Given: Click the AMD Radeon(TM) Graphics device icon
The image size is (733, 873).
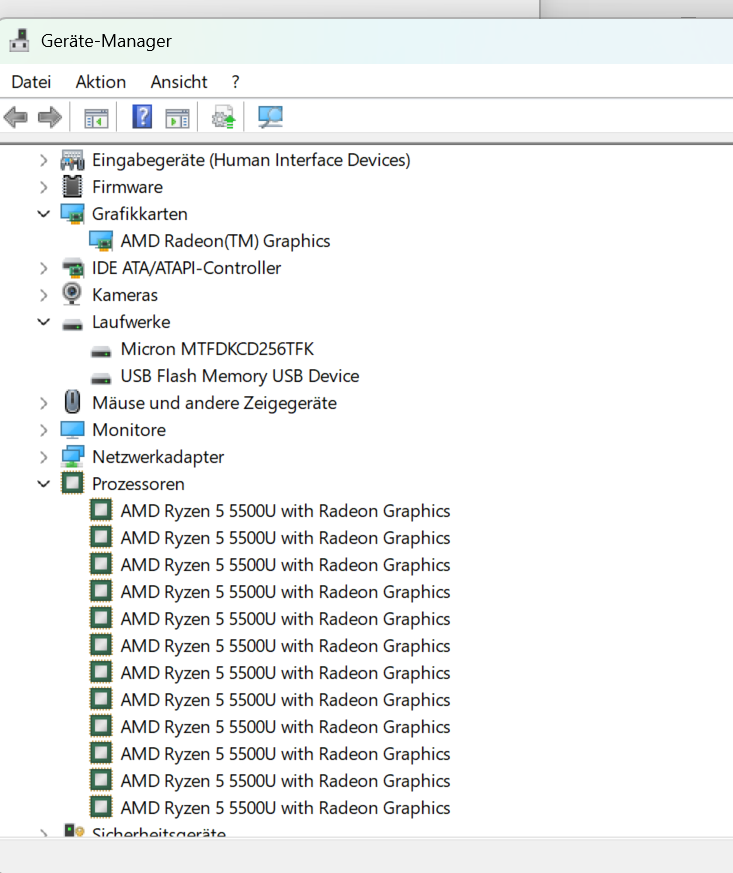Looking at the screenshot, I should click(x=101, y=241).
